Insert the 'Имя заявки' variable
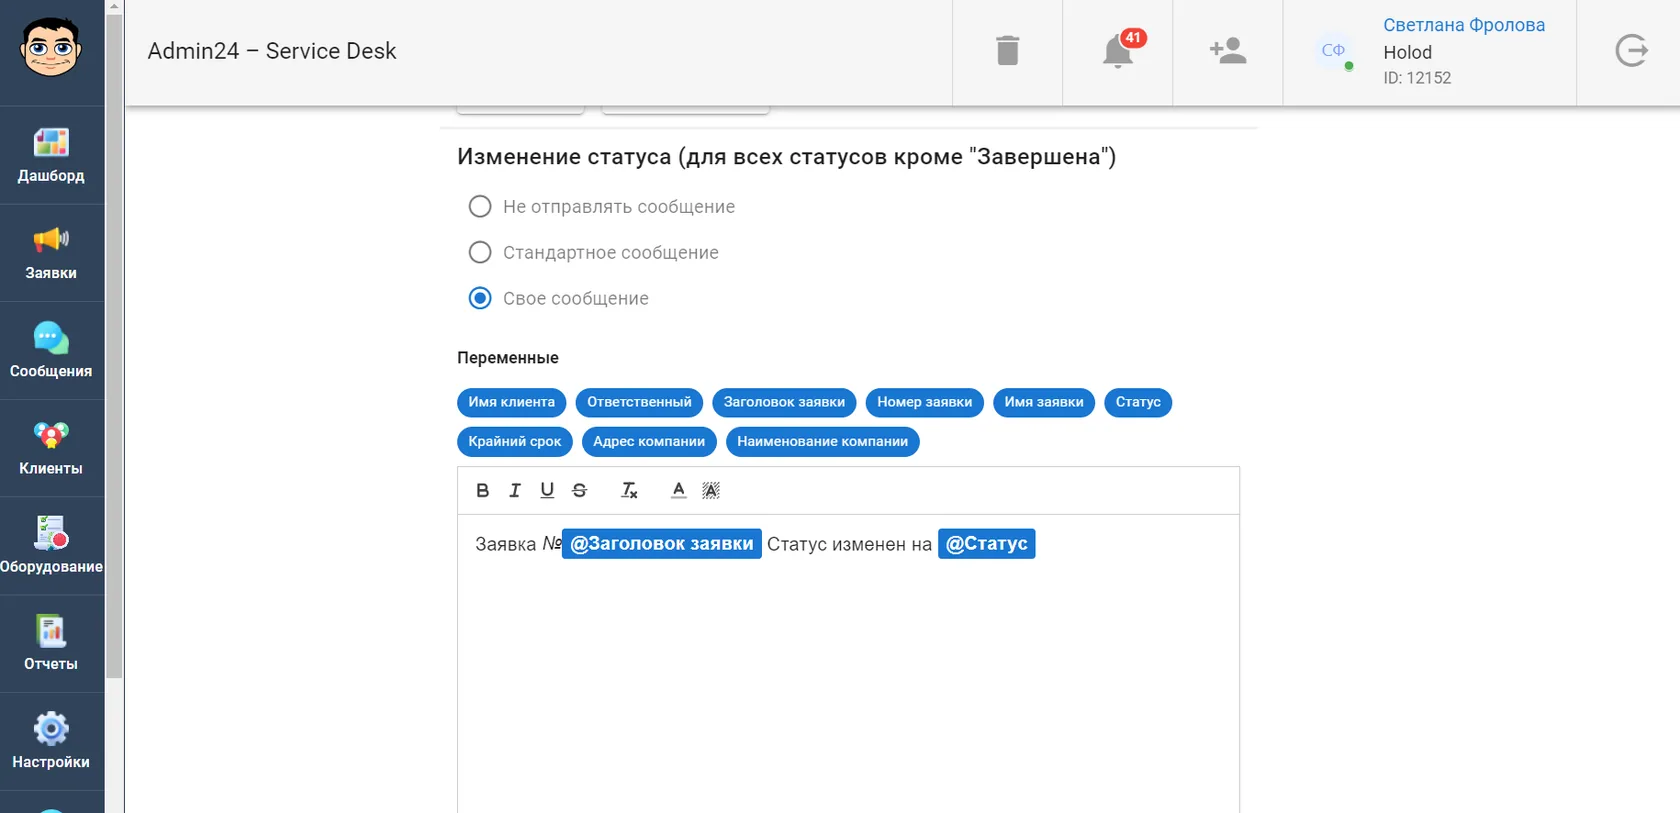 point(1044,402)
